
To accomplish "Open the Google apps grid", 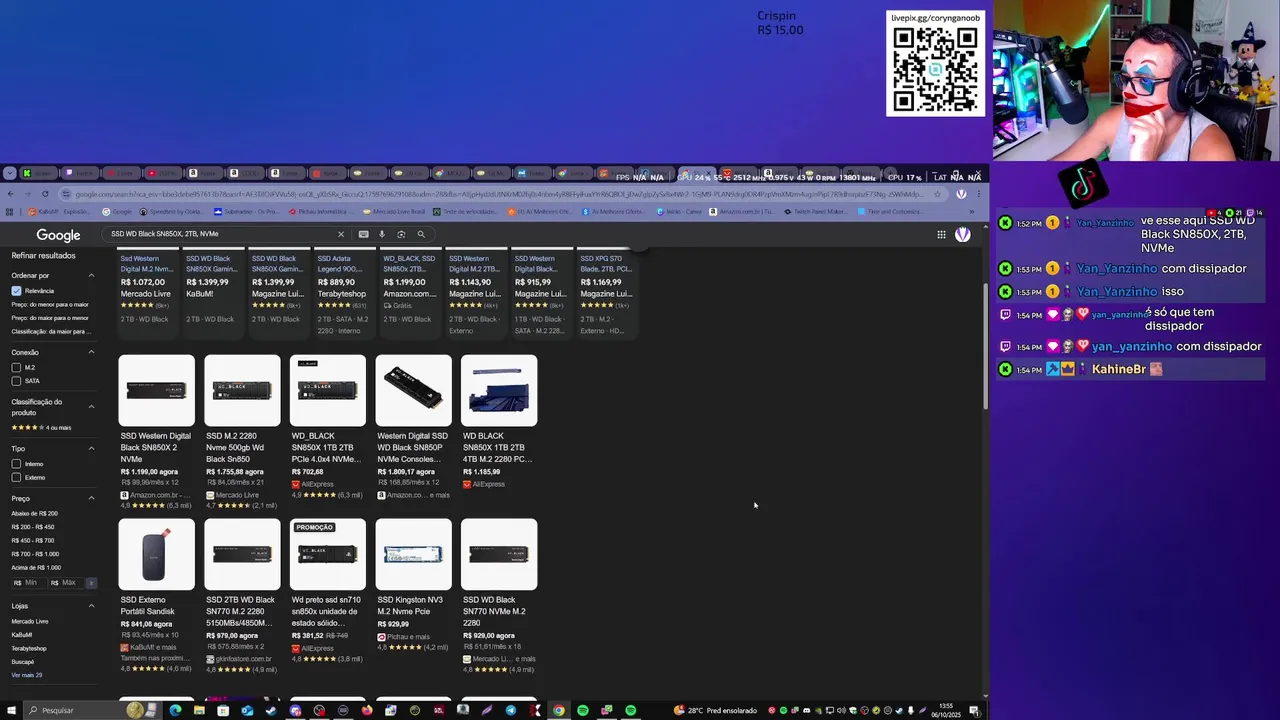I will pyautogui.click(x=941, y=234).
